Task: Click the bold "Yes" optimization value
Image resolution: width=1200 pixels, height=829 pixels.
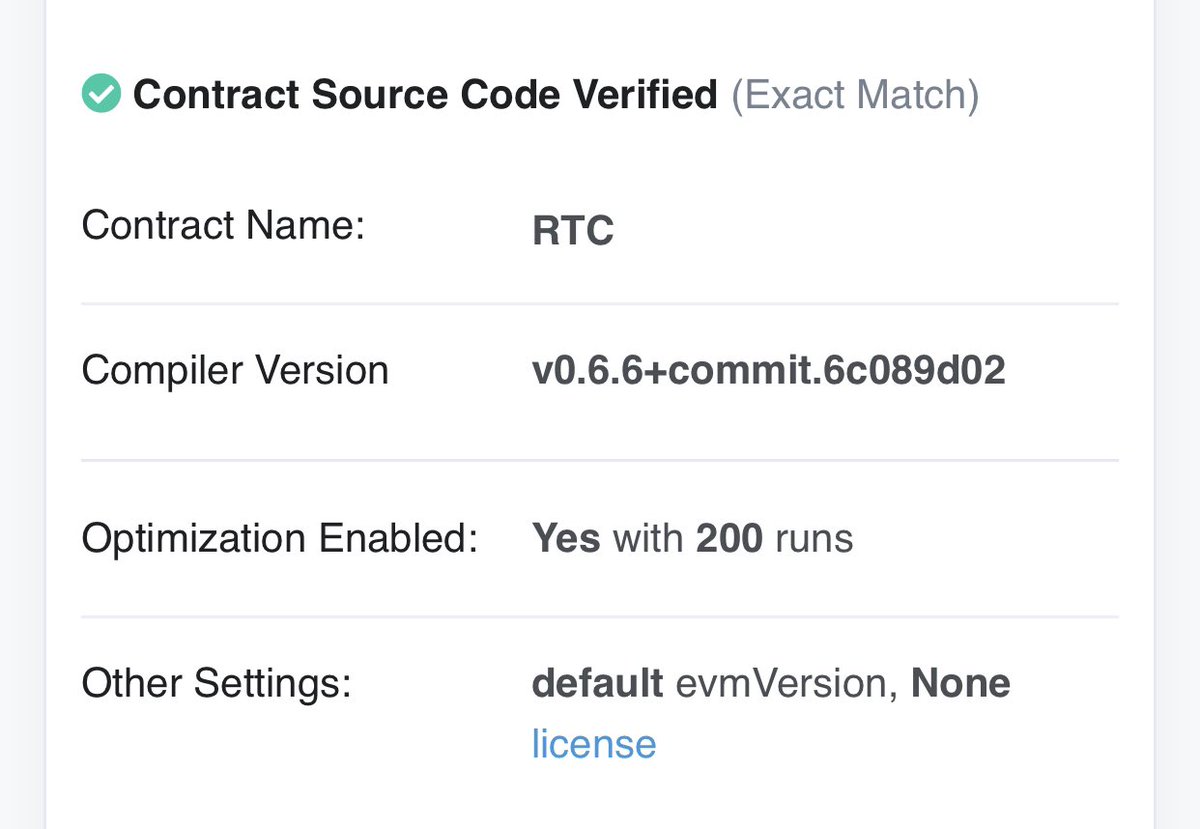Action: click(x=566, y=539)
